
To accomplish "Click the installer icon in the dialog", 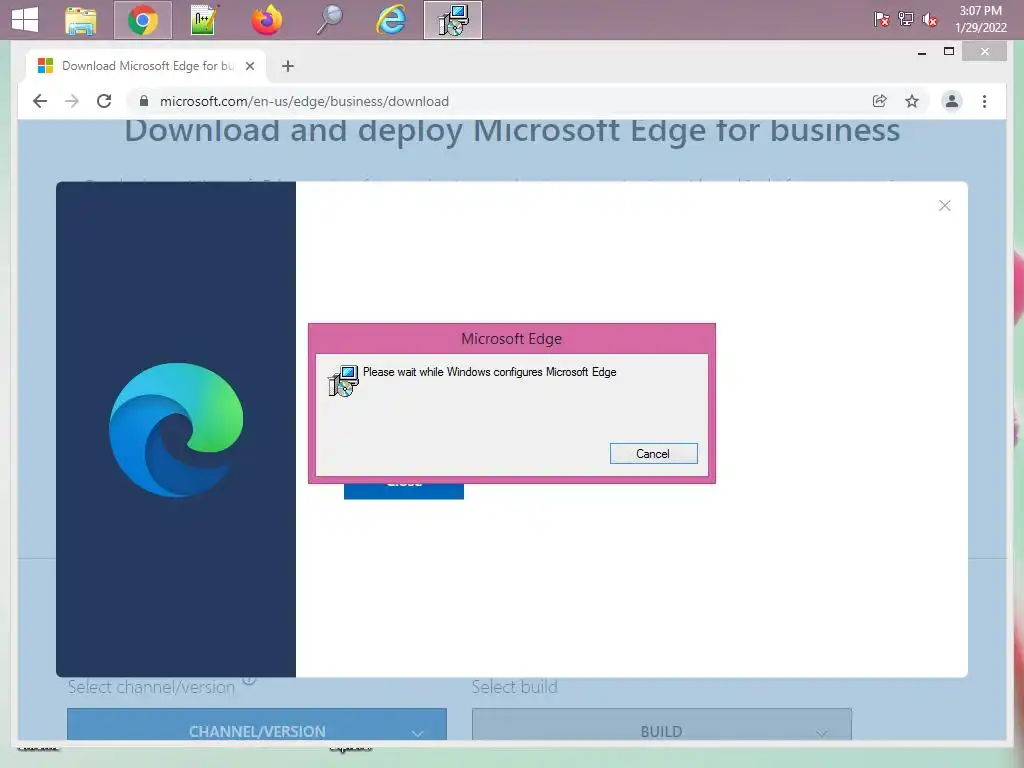I will (x=343, y=381).
